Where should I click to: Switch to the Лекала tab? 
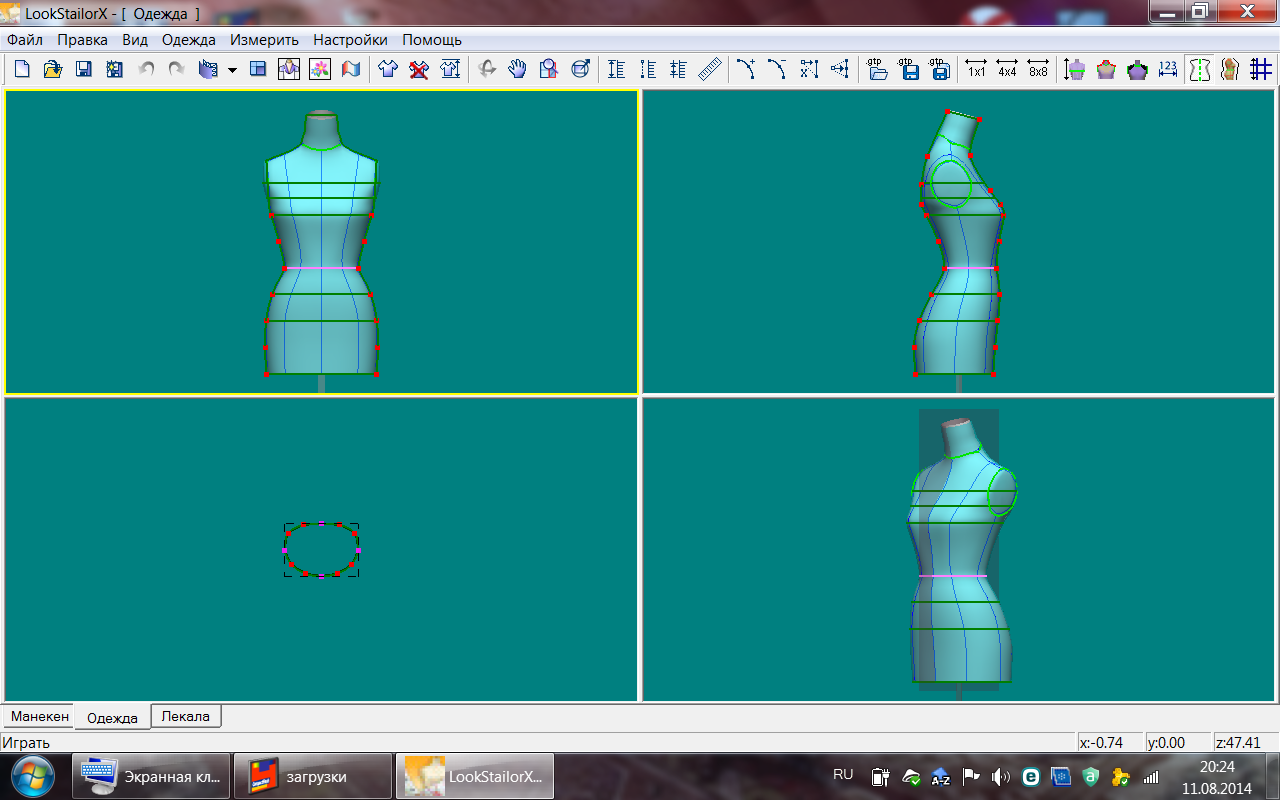click(186, 716)
